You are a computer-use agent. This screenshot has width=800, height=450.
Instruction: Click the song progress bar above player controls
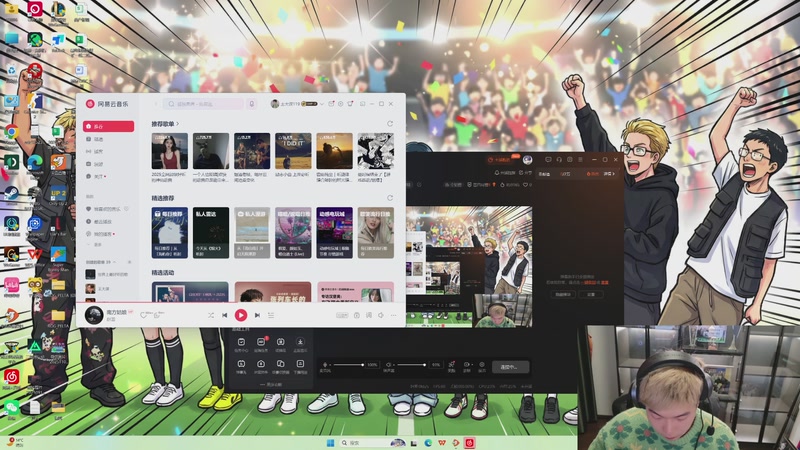(241, 303)
